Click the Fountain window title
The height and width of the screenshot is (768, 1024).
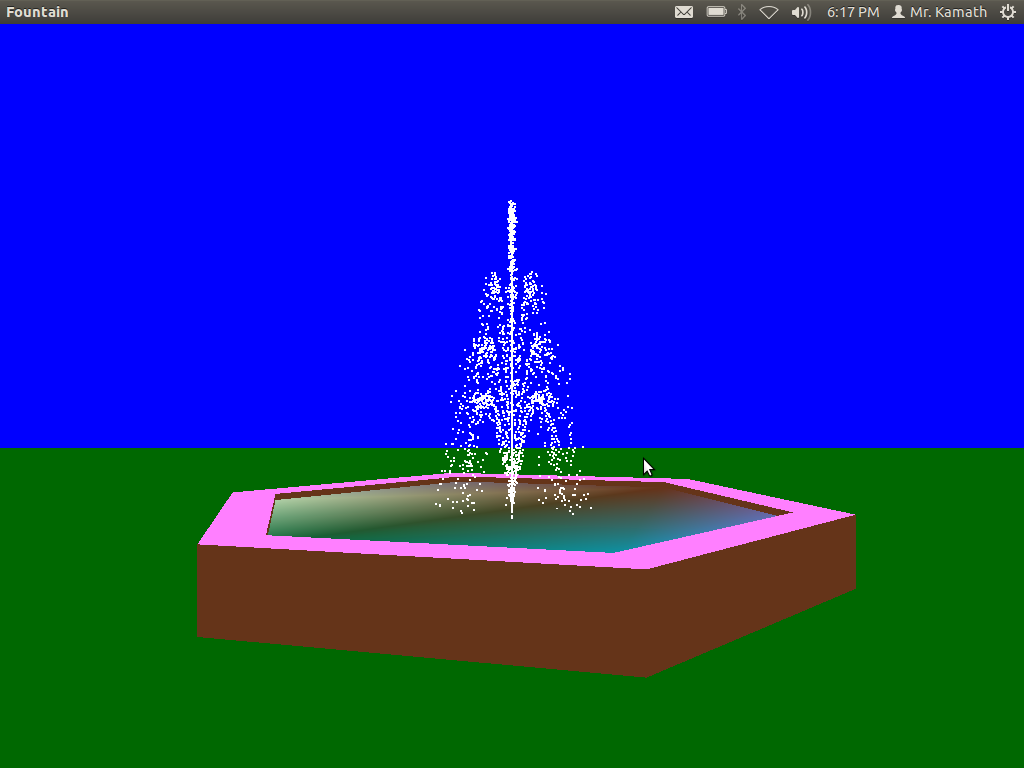click(x=37, y=11)
